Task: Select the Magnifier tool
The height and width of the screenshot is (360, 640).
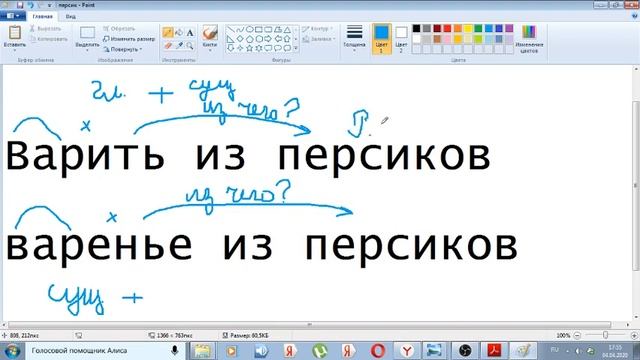Action: [190, 46]
